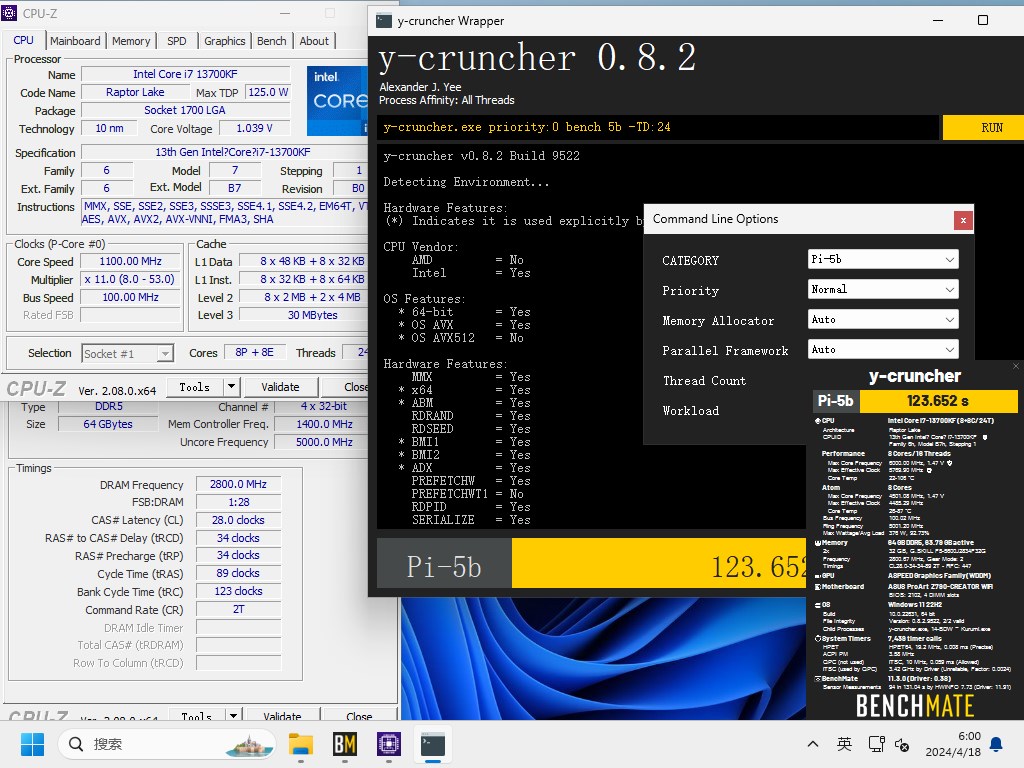Open File Explorer from taskbar

click(x=301, y=744)
